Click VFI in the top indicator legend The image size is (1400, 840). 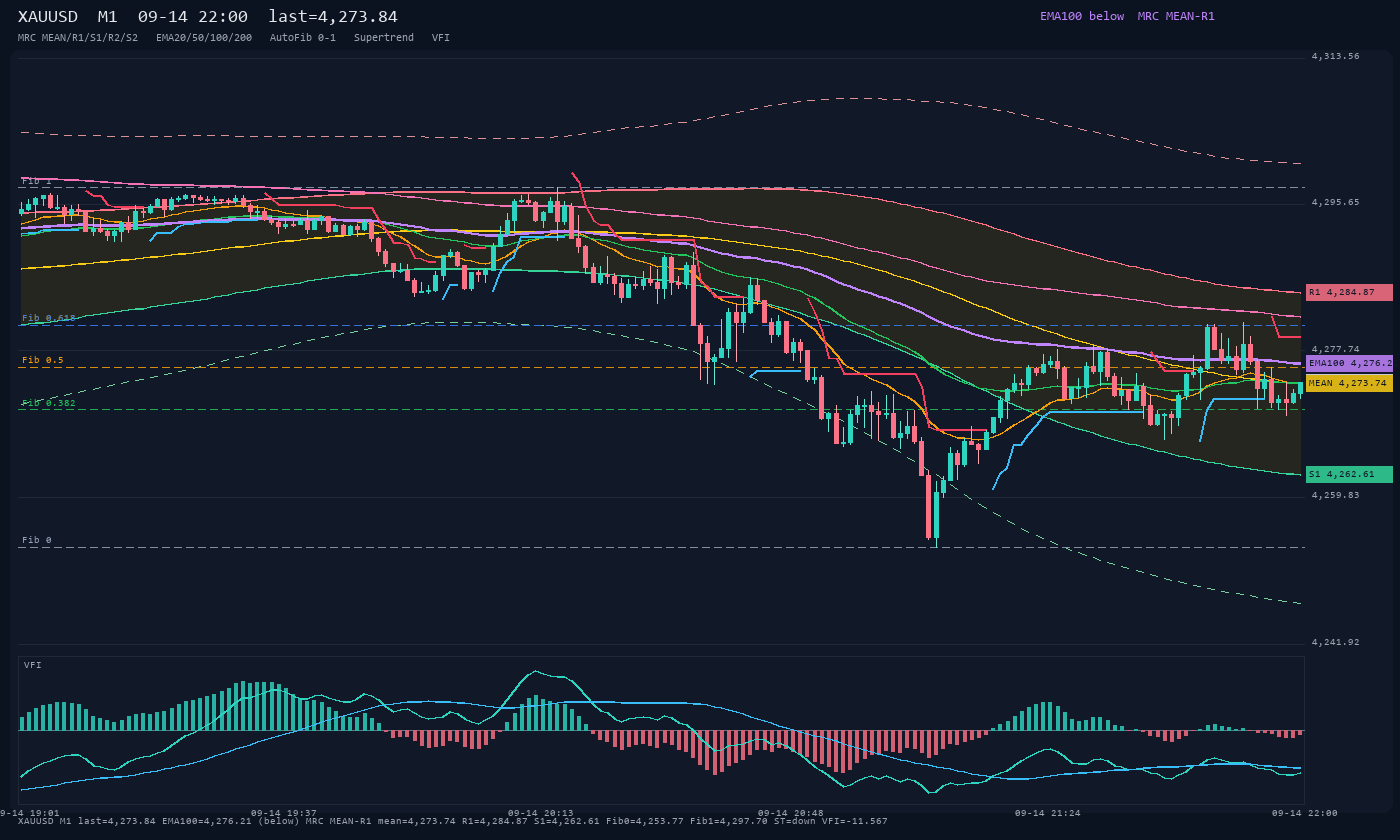coord(441,37)
